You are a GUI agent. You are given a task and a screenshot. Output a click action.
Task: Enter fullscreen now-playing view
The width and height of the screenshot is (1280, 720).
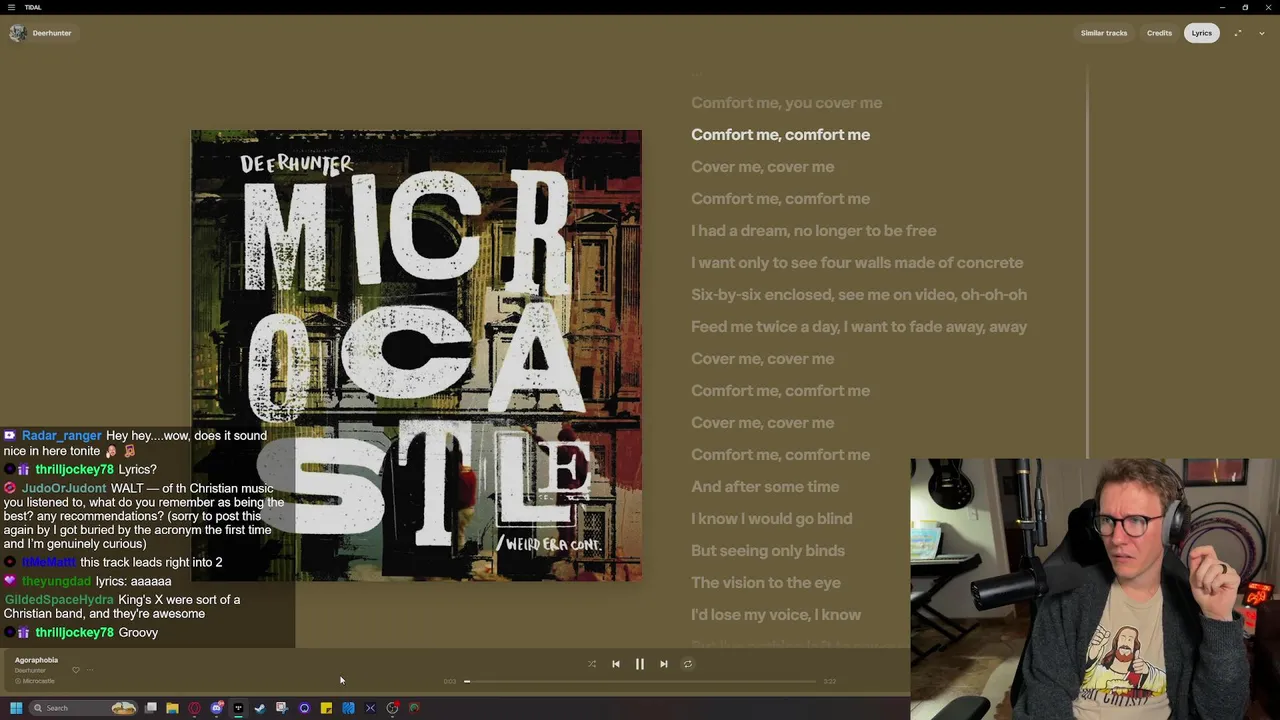click(x=1238, y=33)
